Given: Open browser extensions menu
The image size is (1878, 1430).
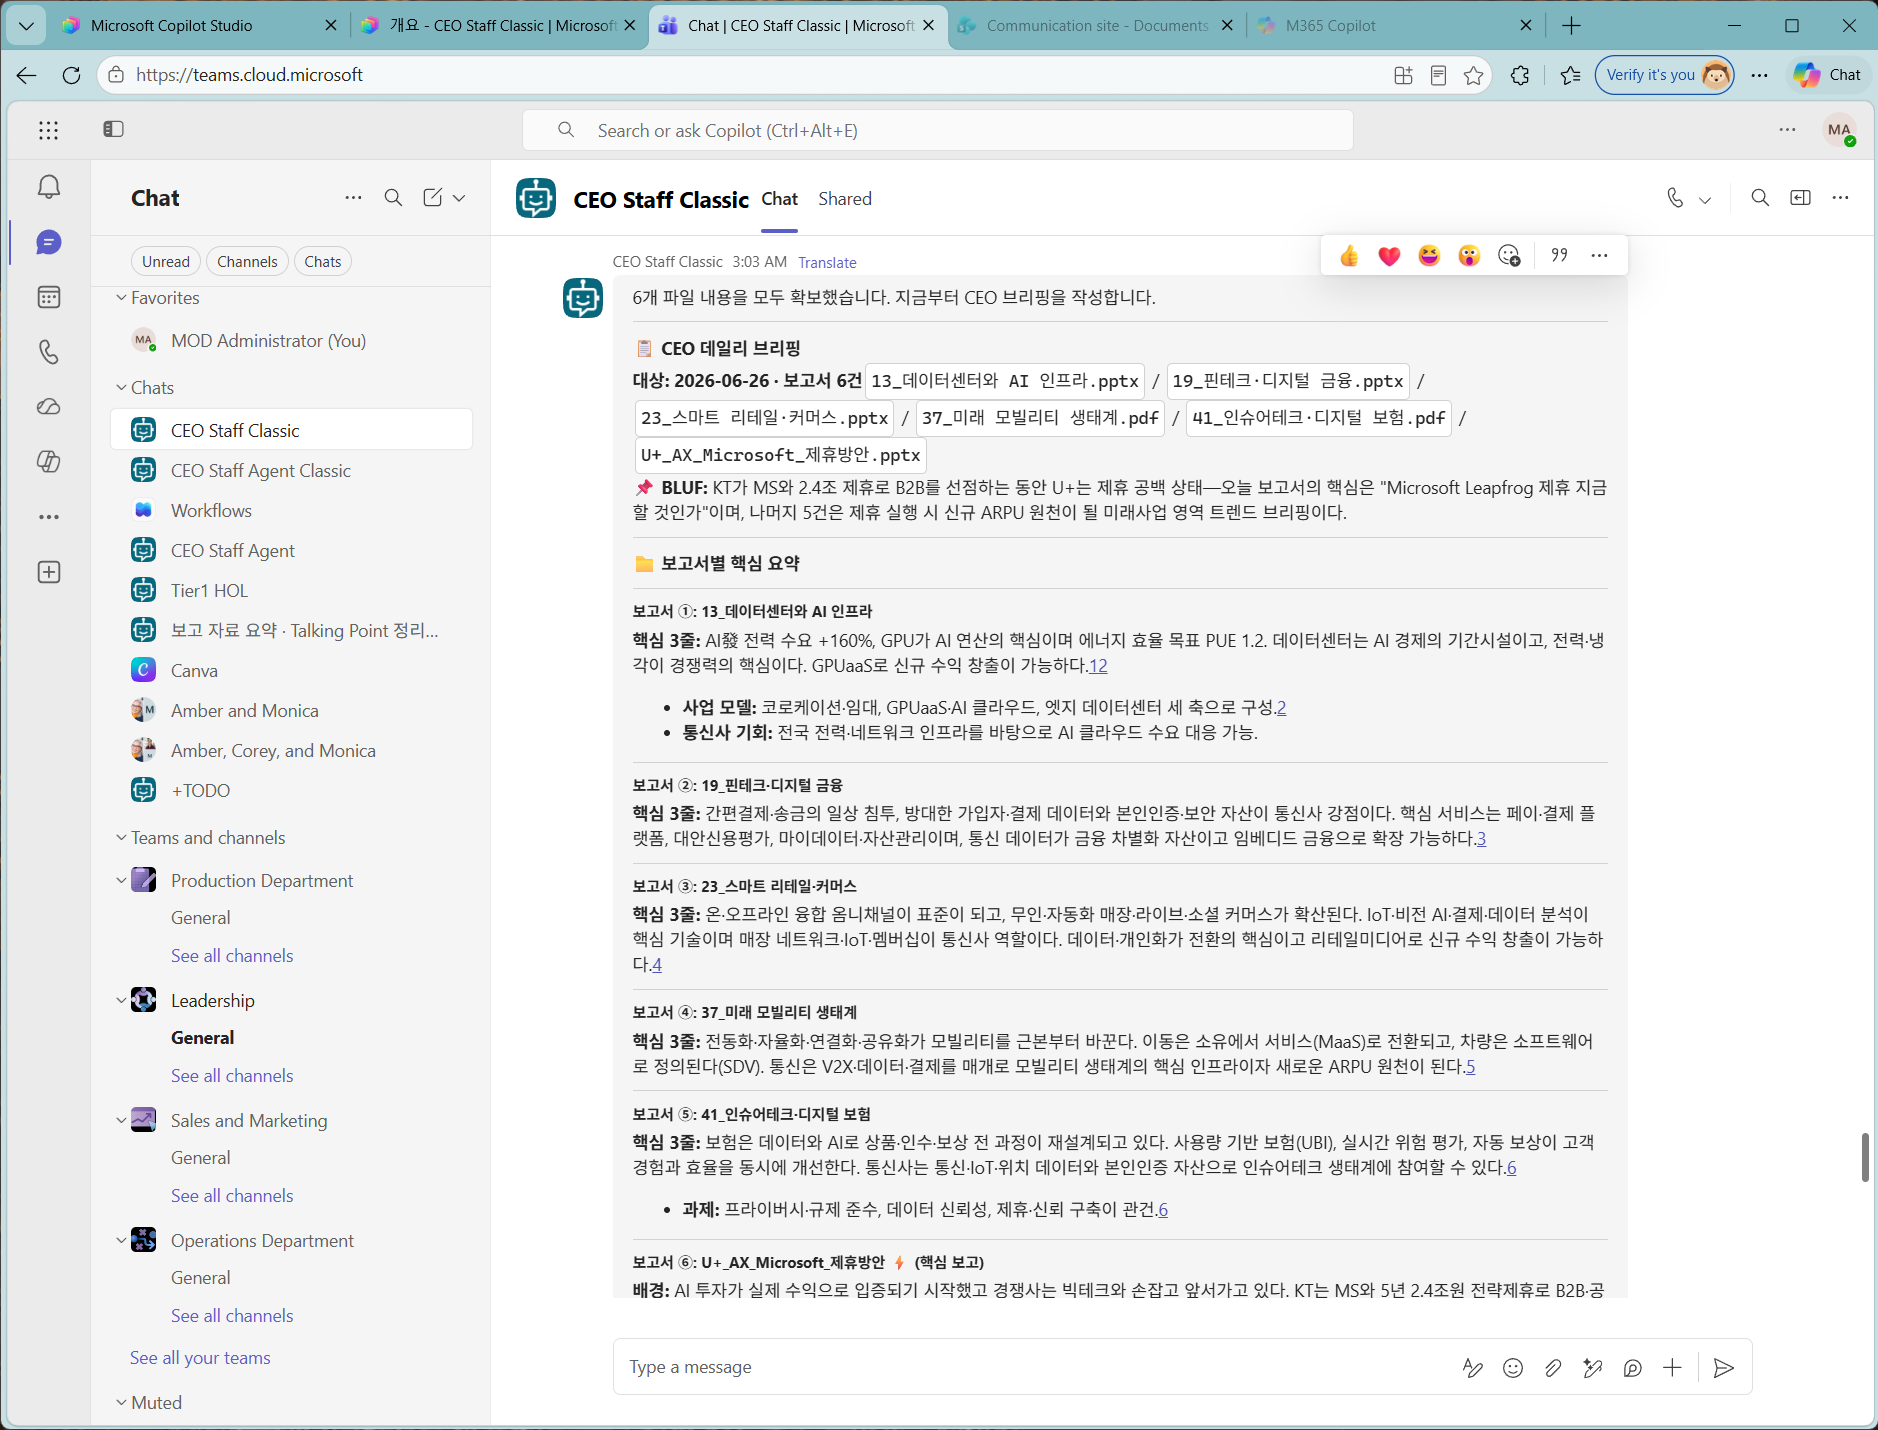Looking at the screenshot, I should click(x=1520, y=75).
